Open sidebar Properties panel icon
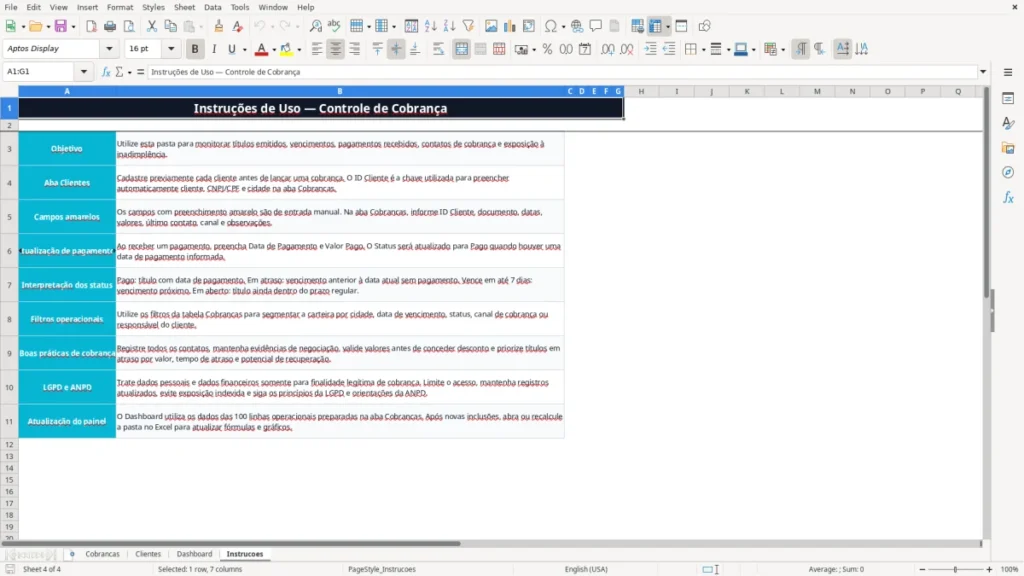Image resolution: width=1024 pixels, height=576 pixels. click(1008, 98)
